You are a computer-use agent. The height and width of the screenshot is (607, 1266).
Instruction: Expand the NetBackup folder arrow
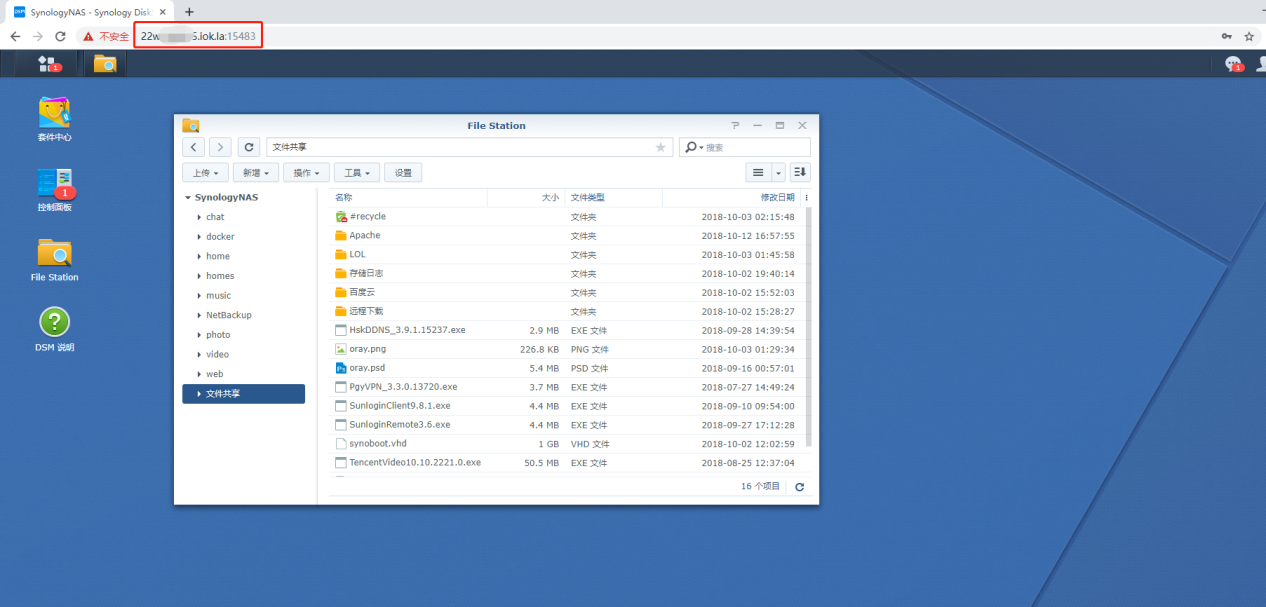click(x=199, y=315)
